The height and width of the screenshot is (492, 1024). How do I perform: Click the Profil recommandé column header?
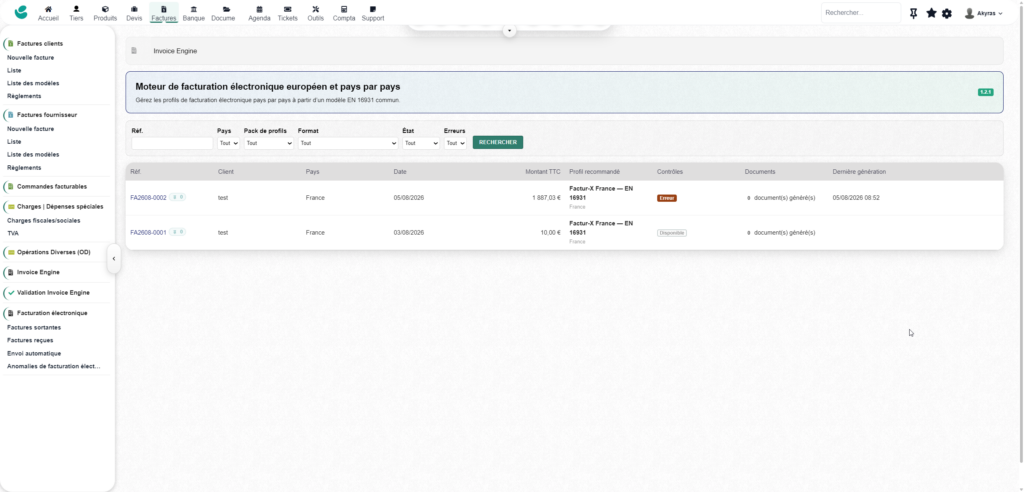click(x=594, y=172)
